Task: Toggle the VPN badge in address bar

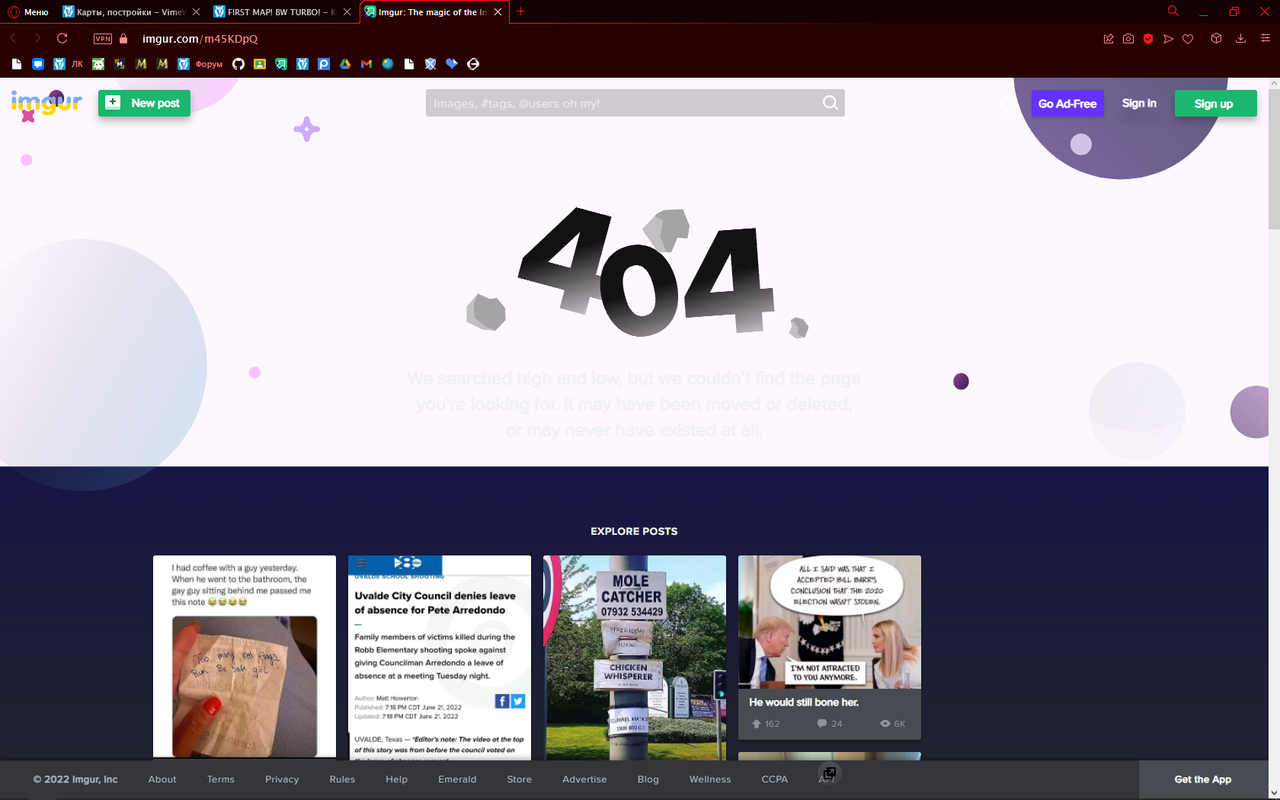Action: click(102, 39)
